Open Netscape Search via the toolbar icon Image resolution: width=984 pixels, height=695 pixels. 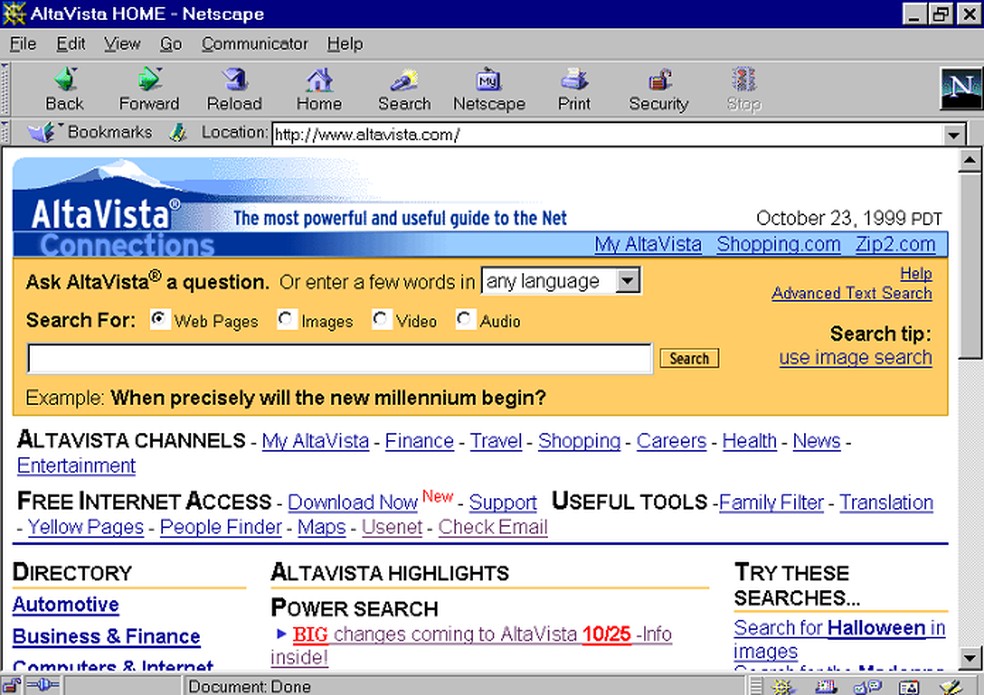pos(403,88)
